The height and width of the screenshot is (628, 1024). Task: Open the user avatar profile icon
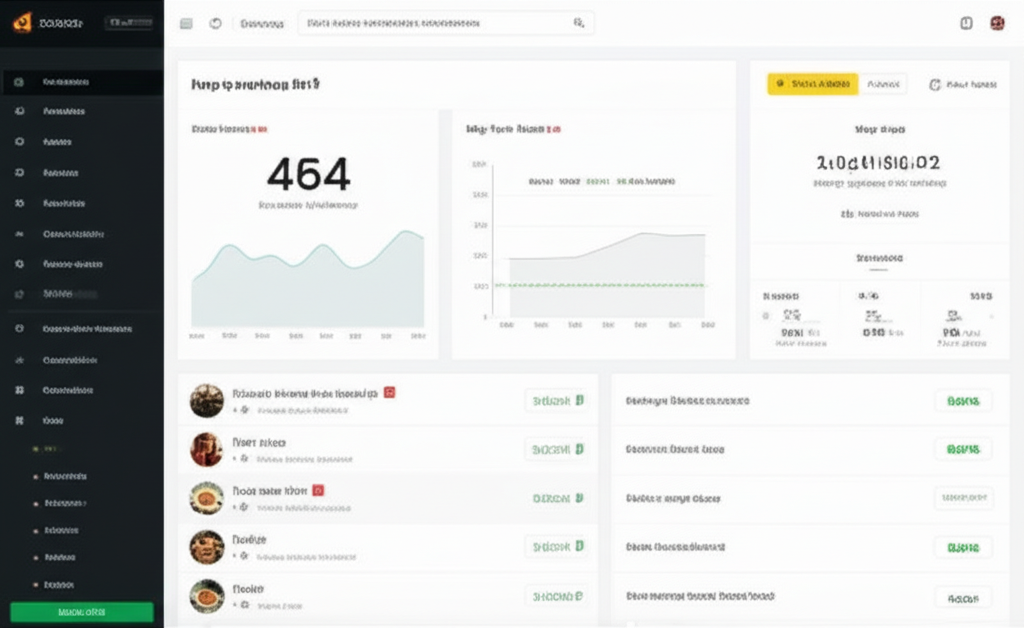[x=997, y=23]
